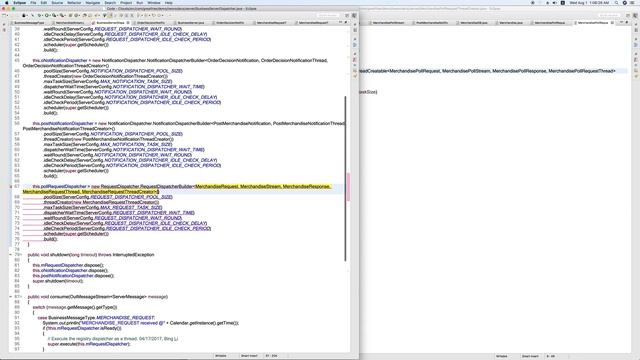Click the line this.mRequestDispatcher.dispose();
Image resolution: width=640 pixels, height=360 pixels.
point(68,265)
